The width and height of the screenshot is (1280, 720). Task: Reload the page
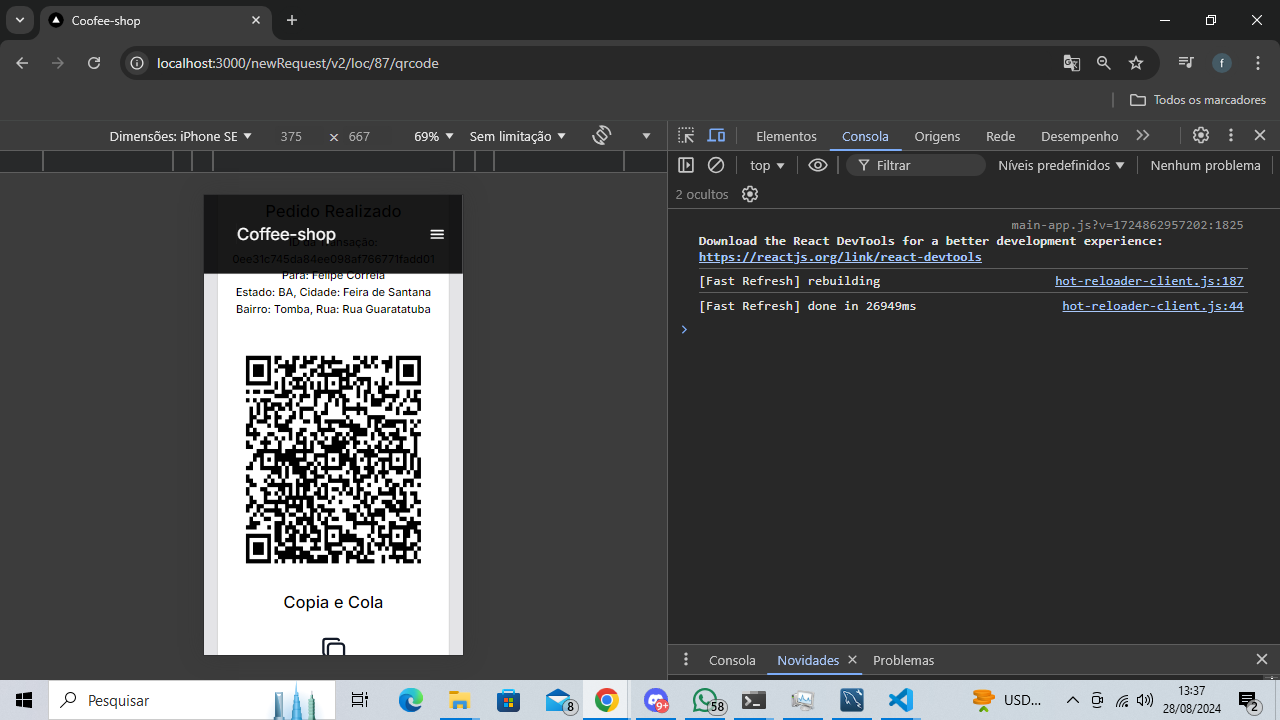[94, 63]
